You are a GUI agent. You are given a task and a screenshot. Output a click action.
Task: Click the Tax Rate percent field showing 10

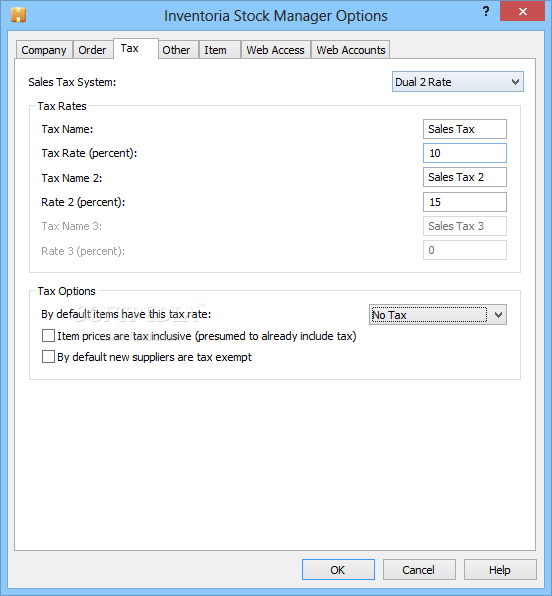coord(465,153)
